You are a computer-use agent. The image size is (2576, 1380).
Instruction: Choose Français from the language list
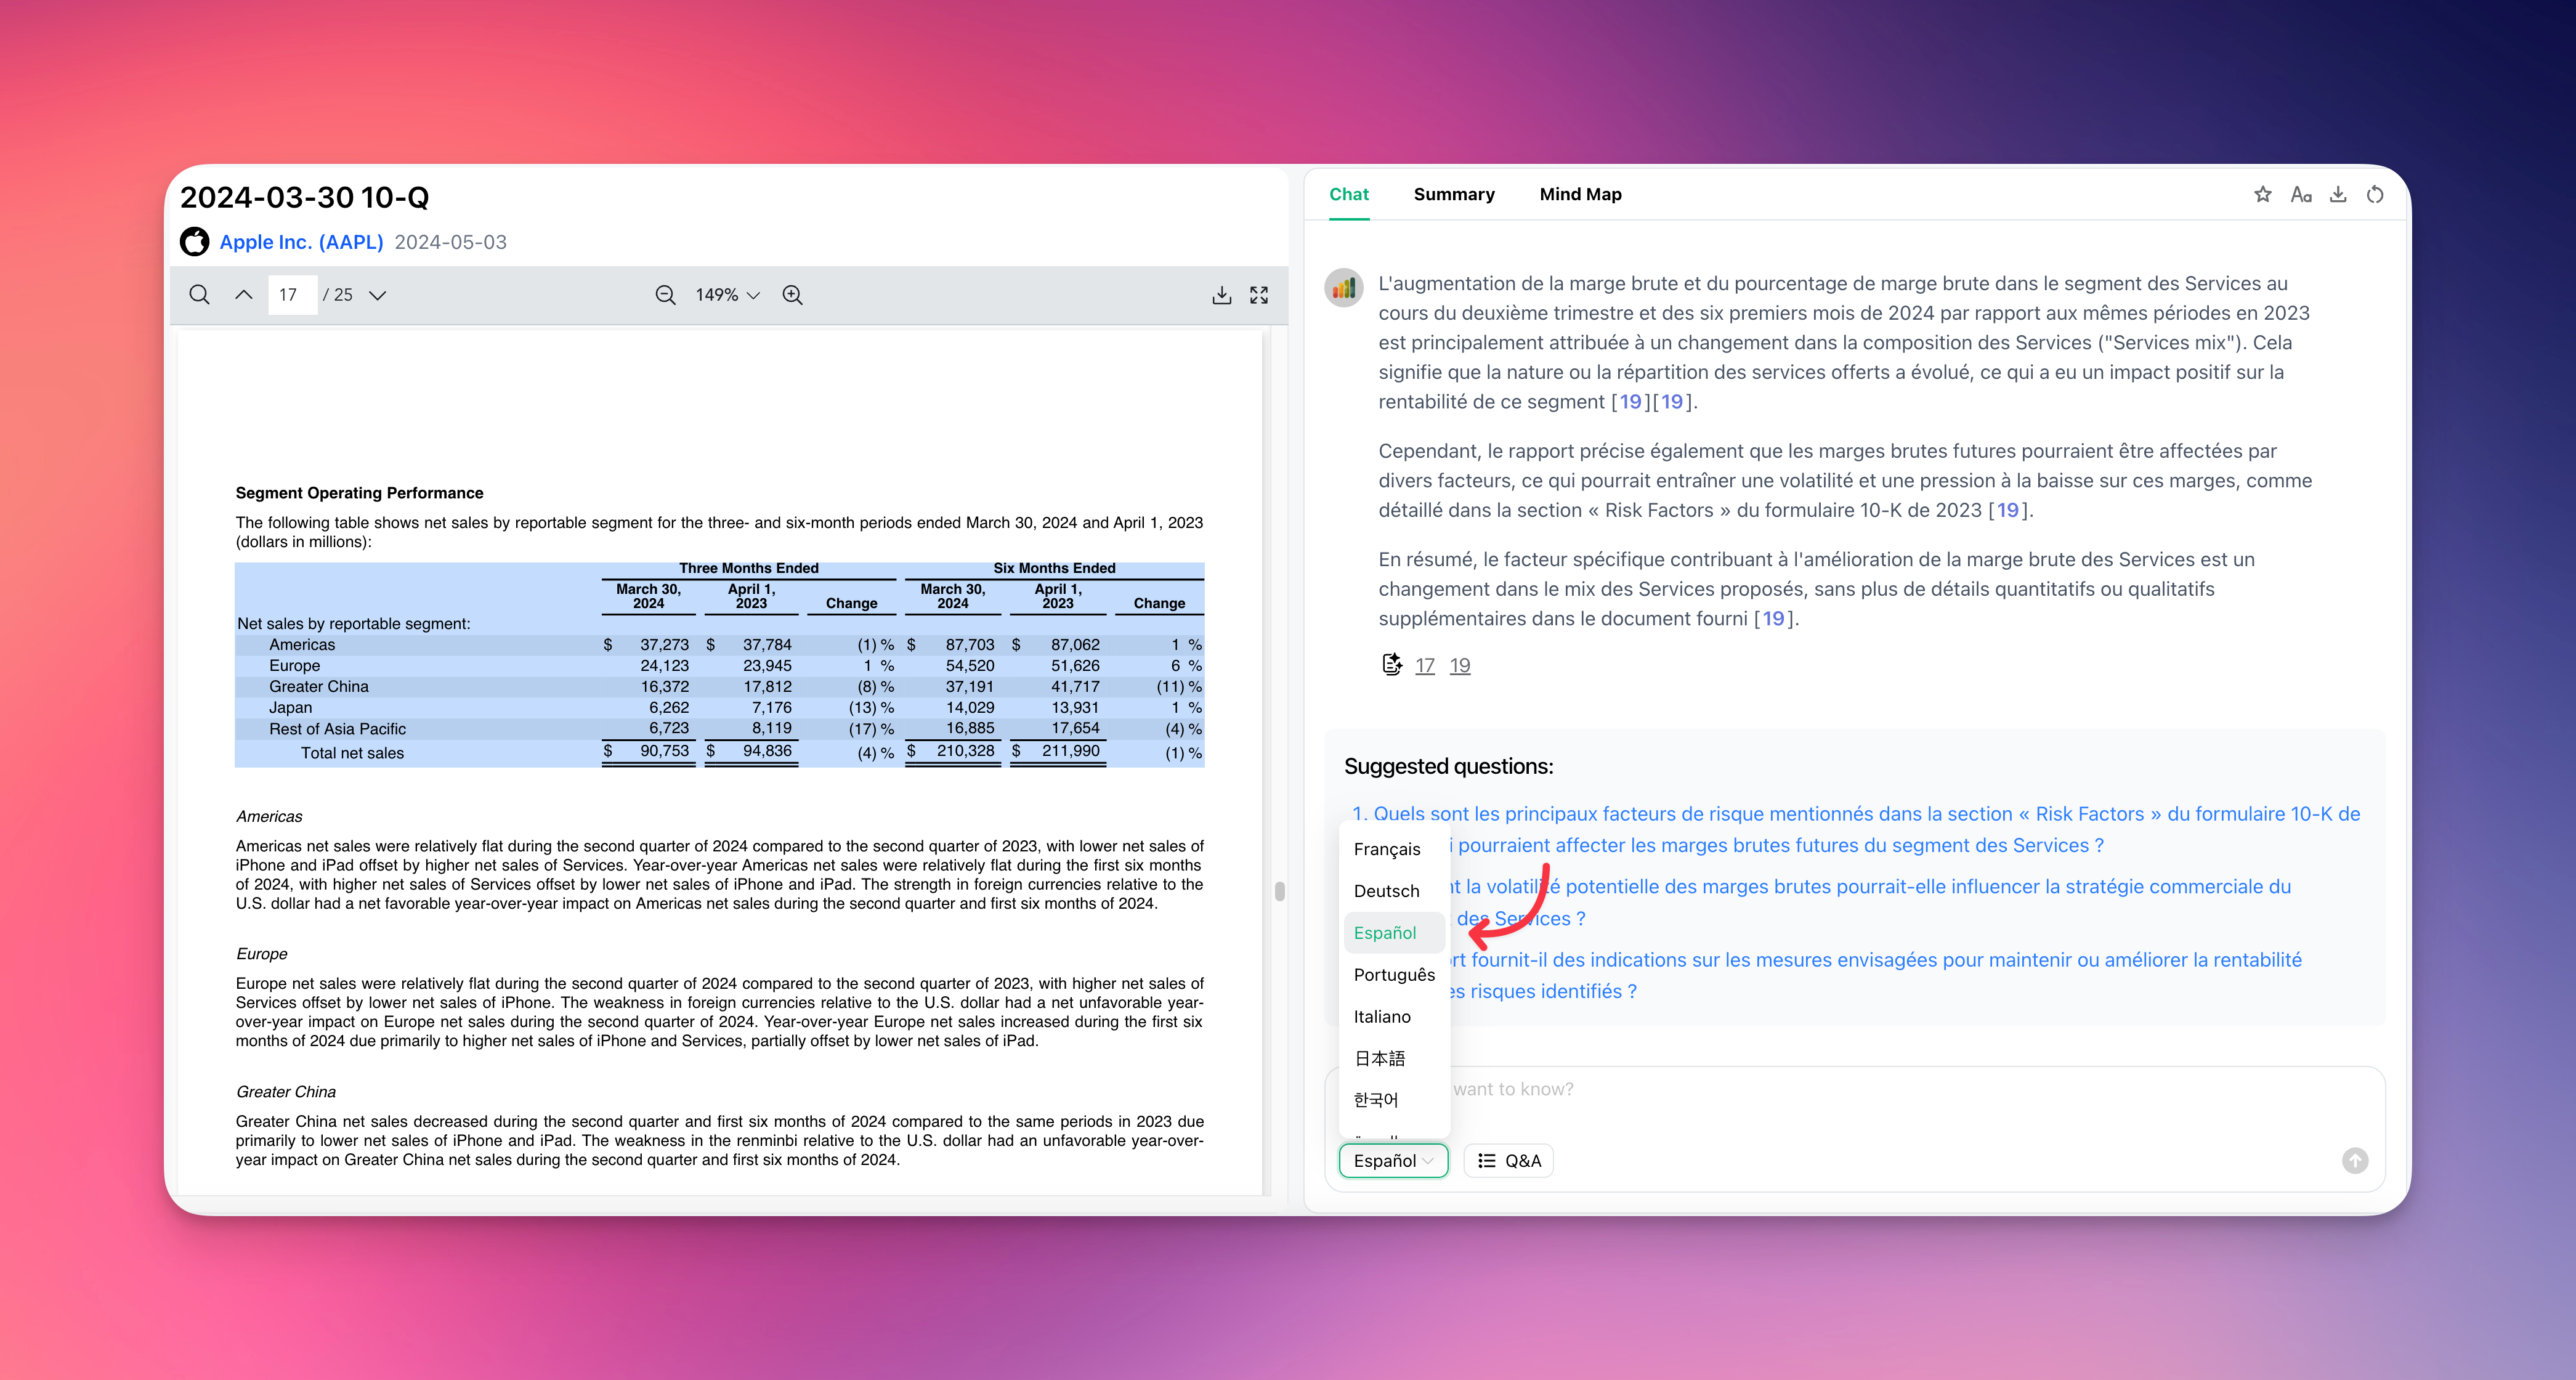tap(1394, 849)
